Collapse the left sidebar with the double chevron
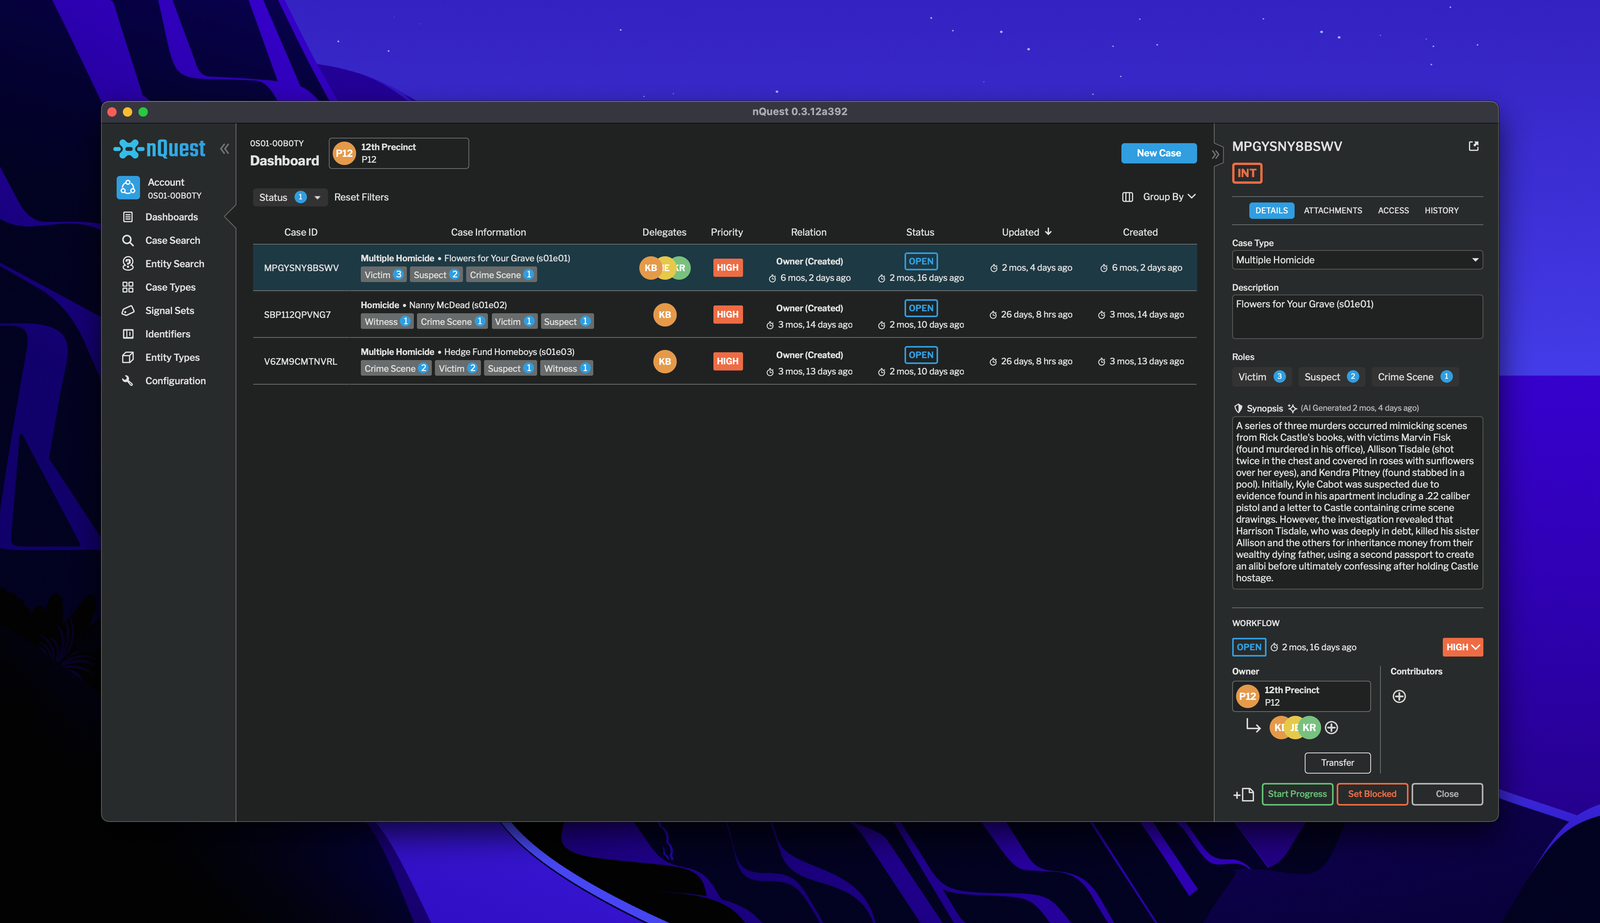1600x923 pixels. click(225, 149)
